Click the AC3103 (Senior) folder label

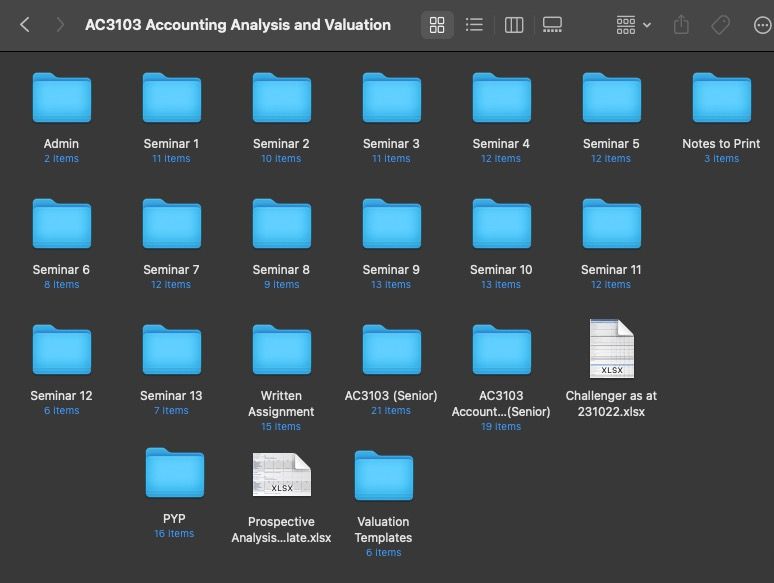[x=391, y=395]
